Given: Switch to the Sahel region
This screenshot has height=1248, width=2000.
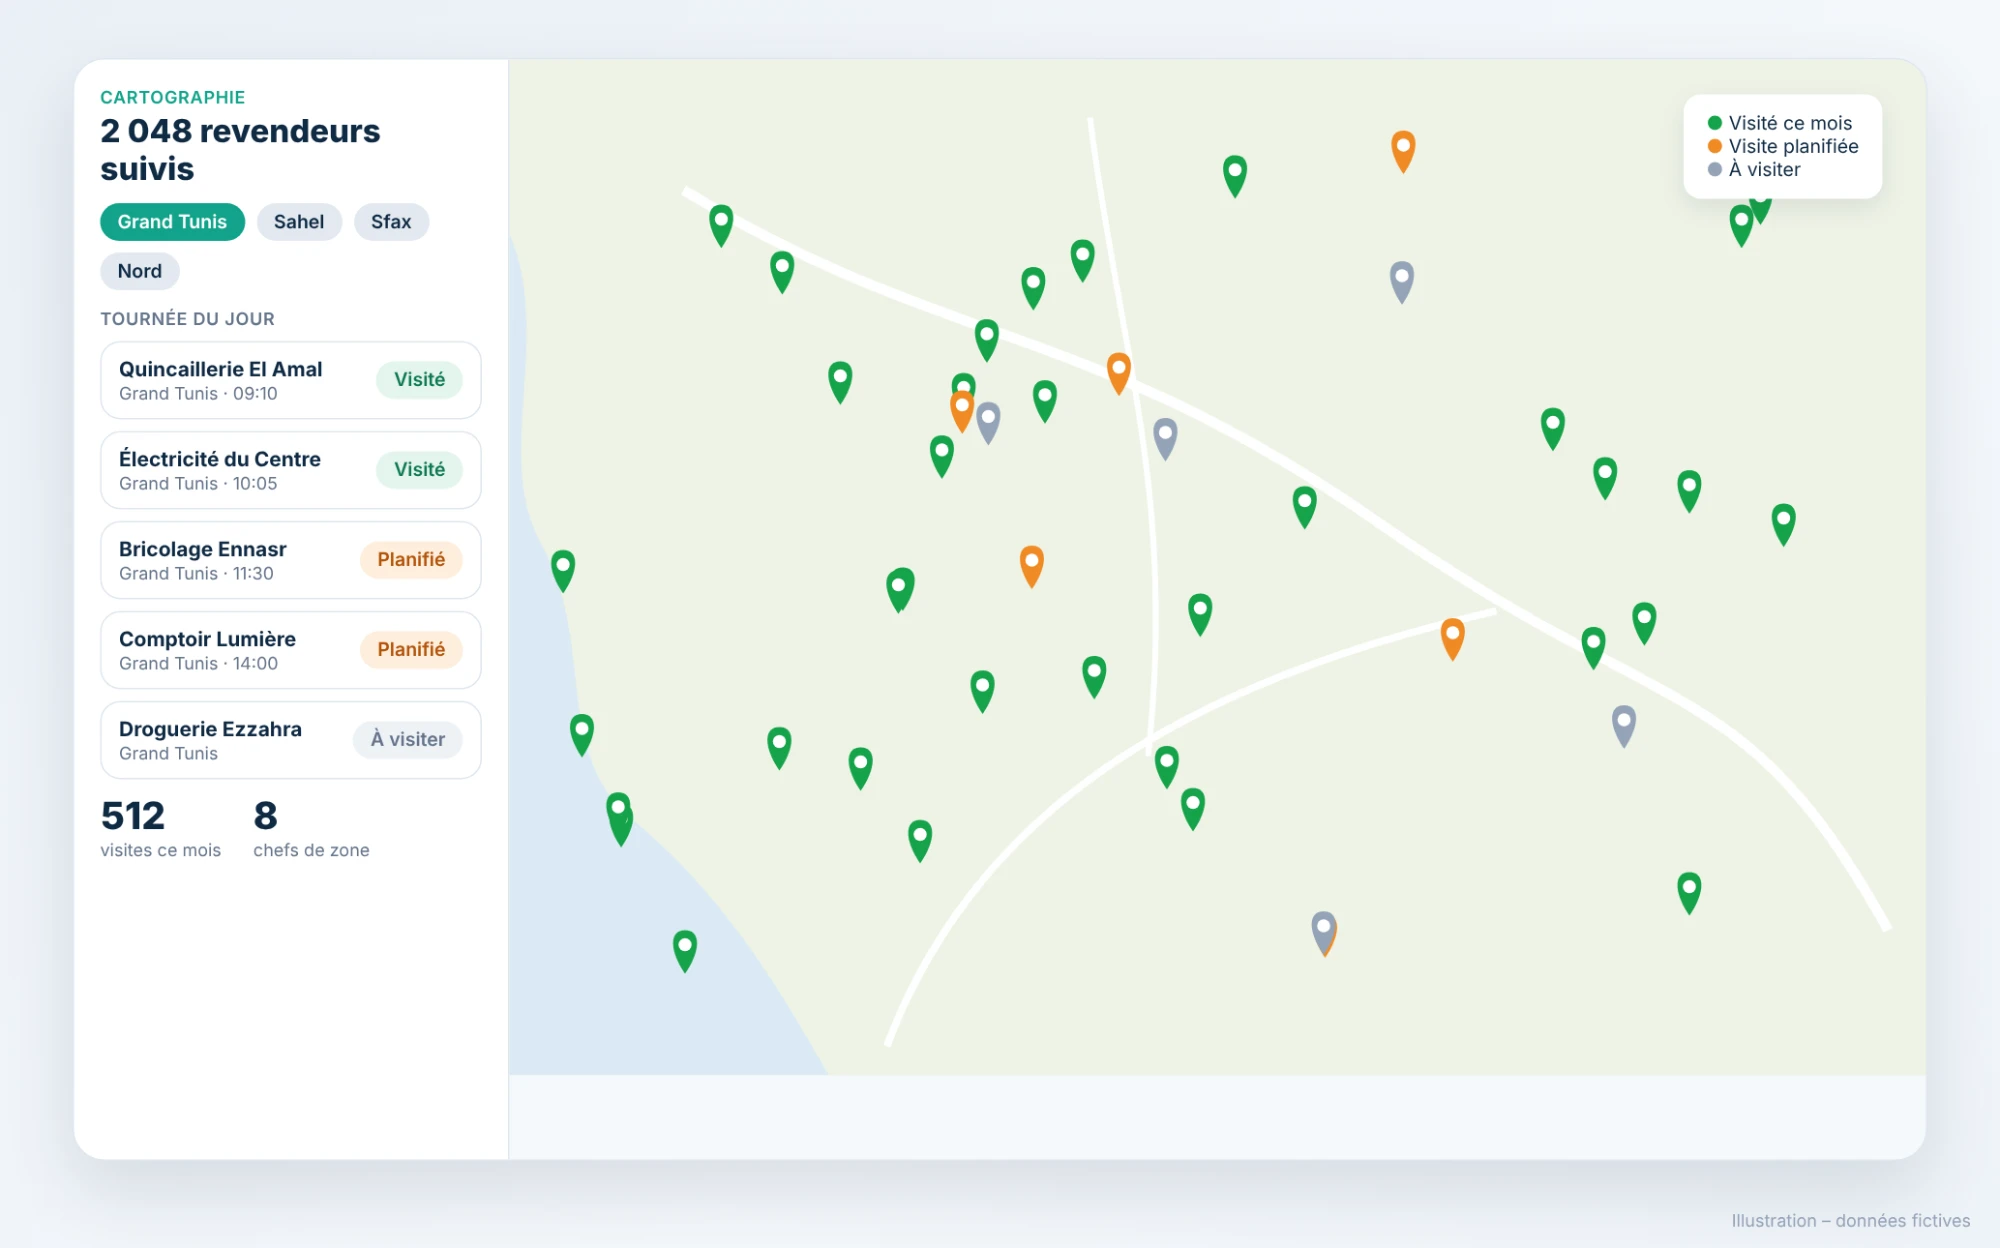Looking at the screenshot, I should click(x=299, y=222).
